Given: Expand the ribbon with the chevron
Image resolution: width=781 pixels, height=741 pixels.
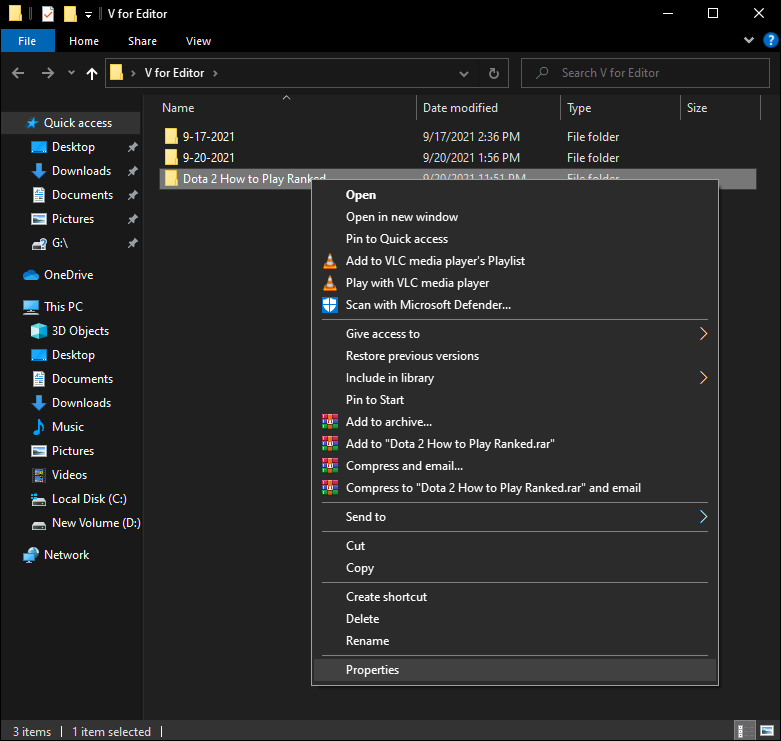Looking at the screenshot, I should tap(749, 41).
